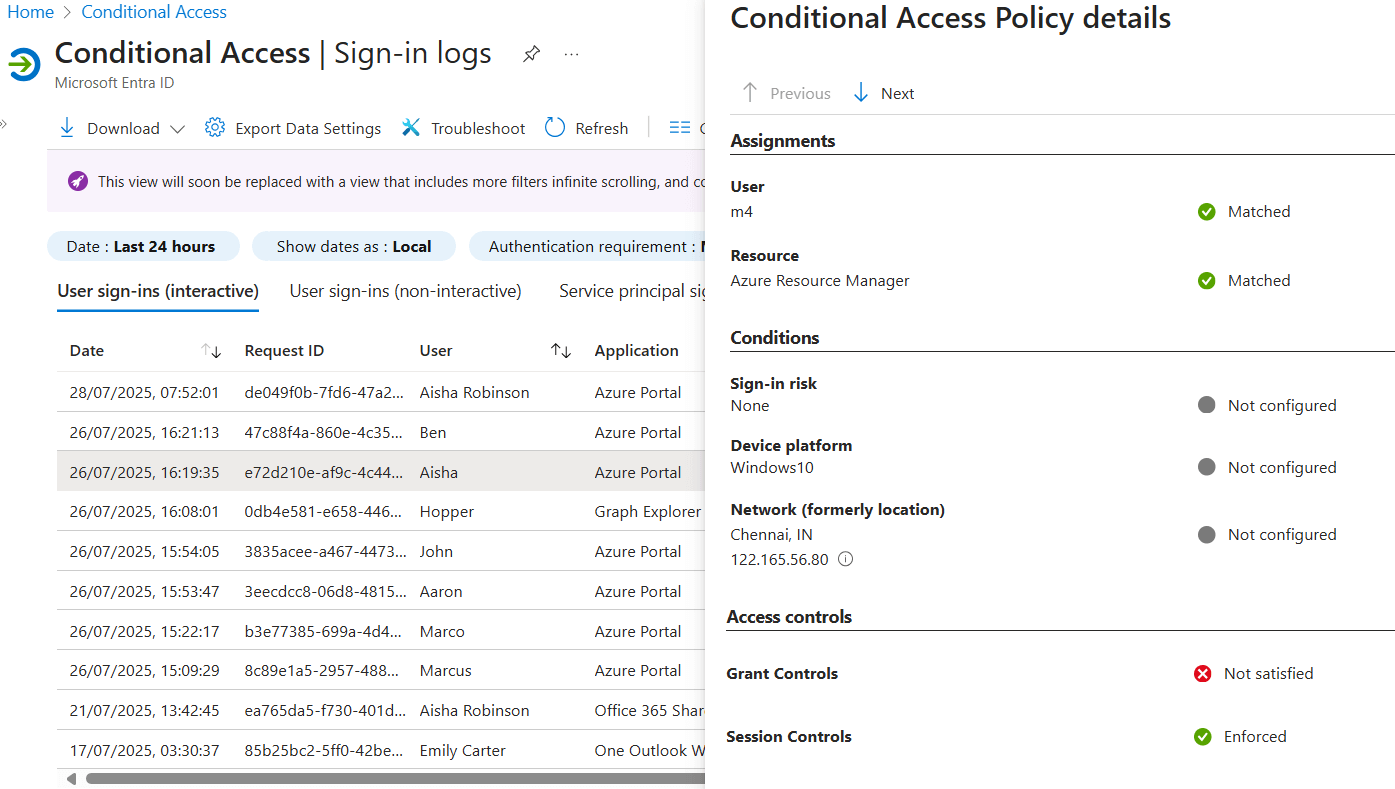The height and width of the screenshot is (789, 1395).
Task: Click the Troubleshoot wrench icon
Action: [x=411, y=127]
